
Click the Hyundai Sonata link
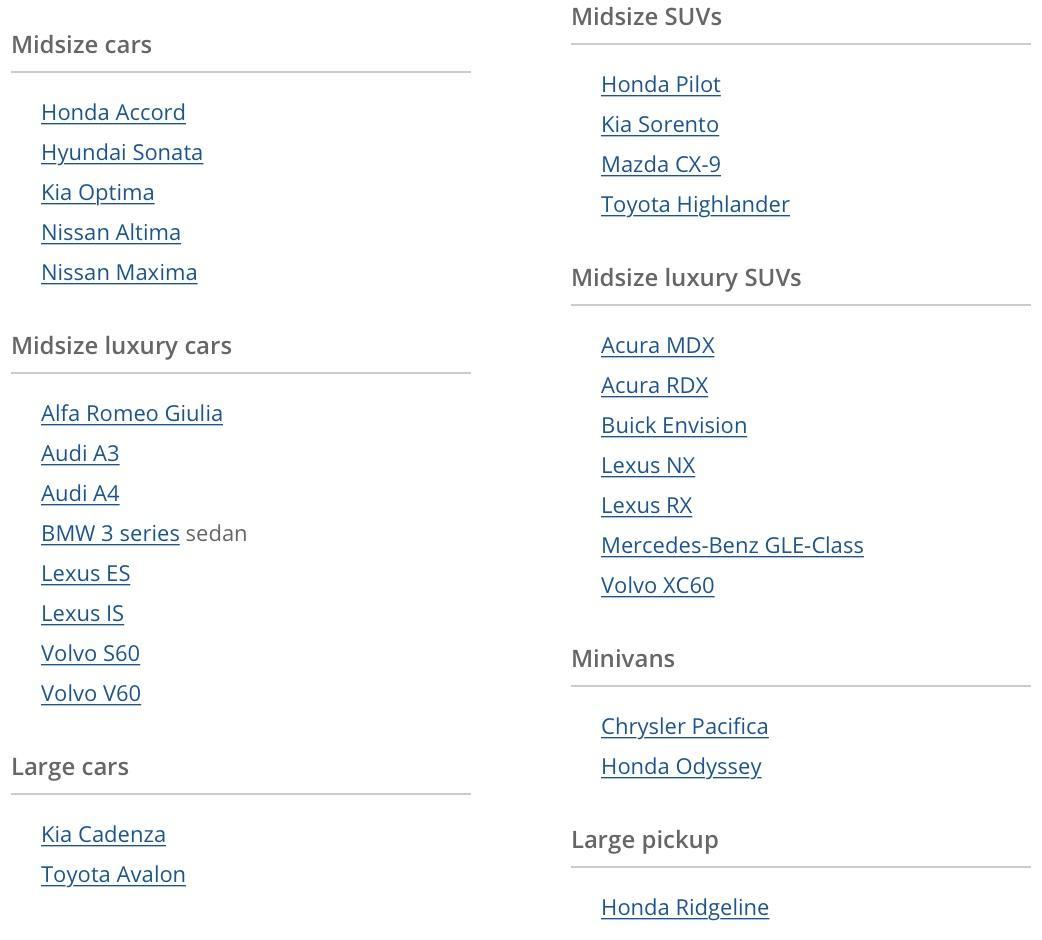pos(122,152)
